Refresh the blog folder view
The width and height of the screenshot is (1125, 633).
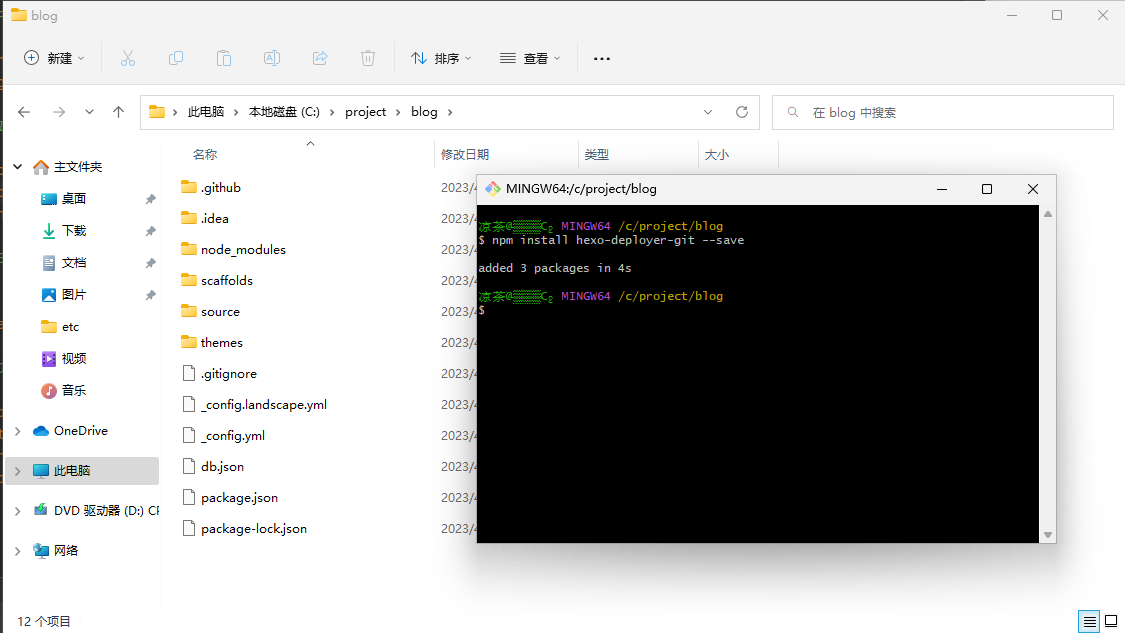click(742, 112)
